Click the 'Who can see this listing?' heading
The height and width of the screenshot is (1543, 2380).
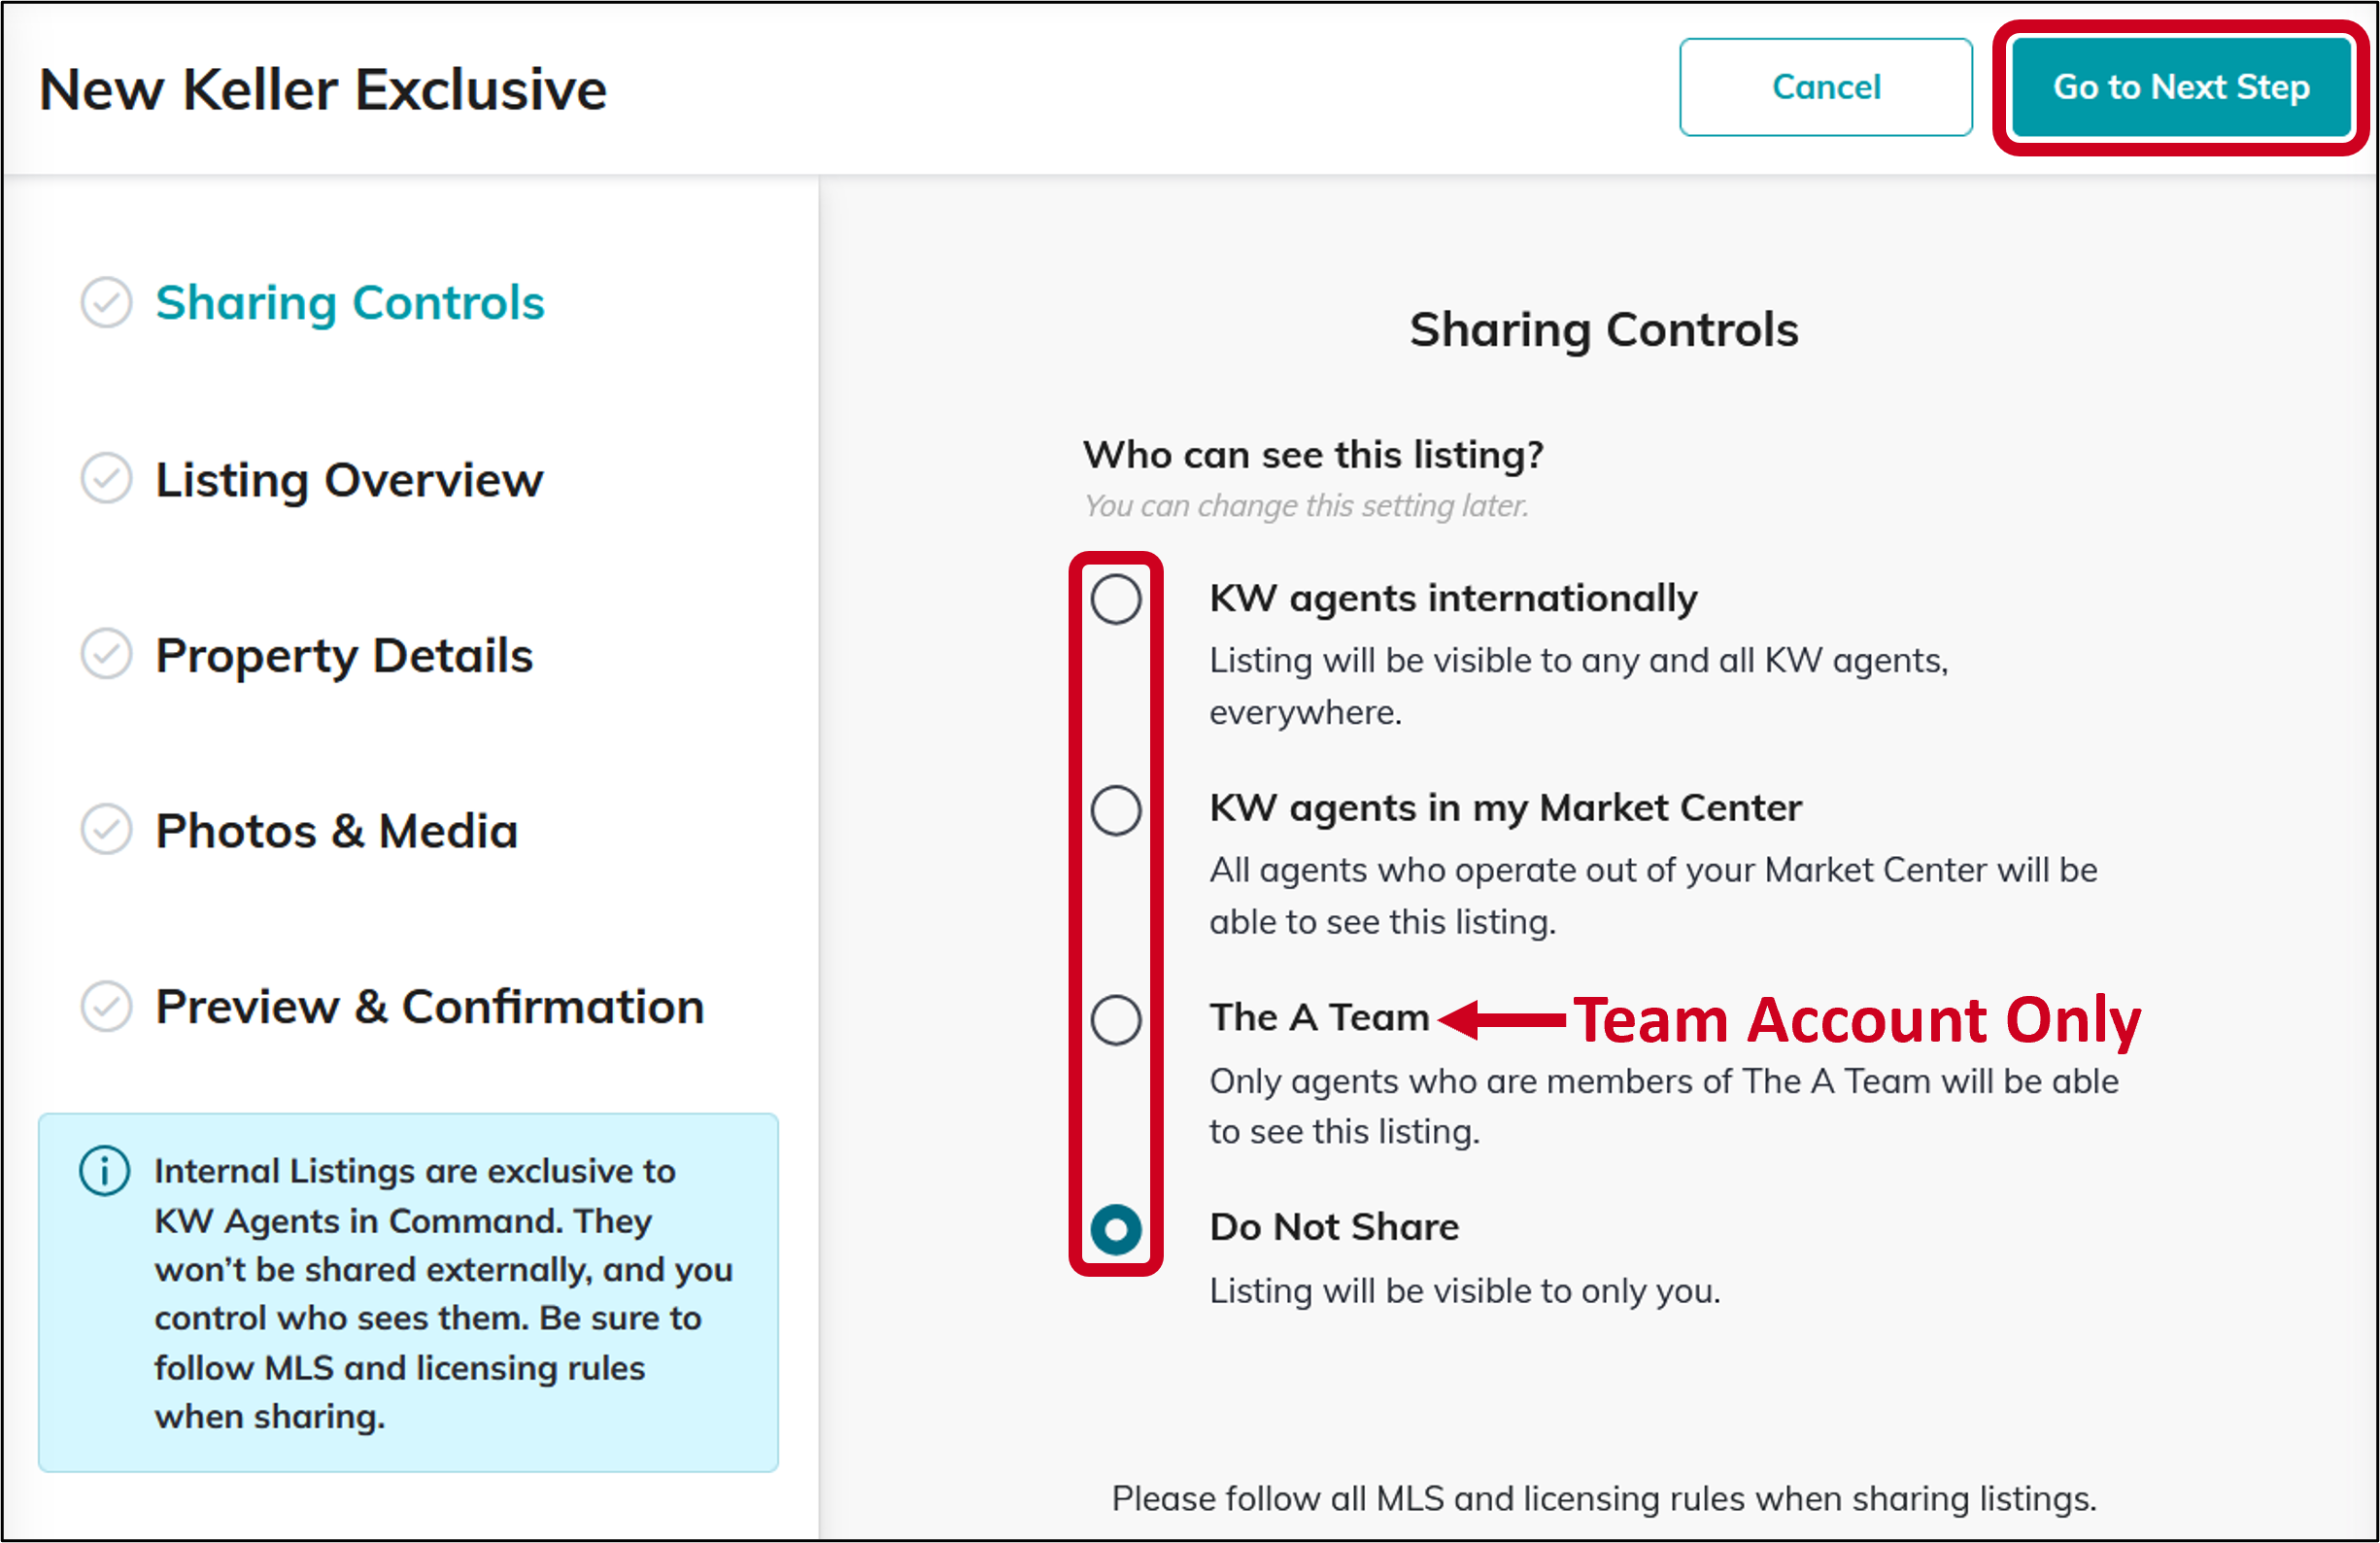point(1313,455)
